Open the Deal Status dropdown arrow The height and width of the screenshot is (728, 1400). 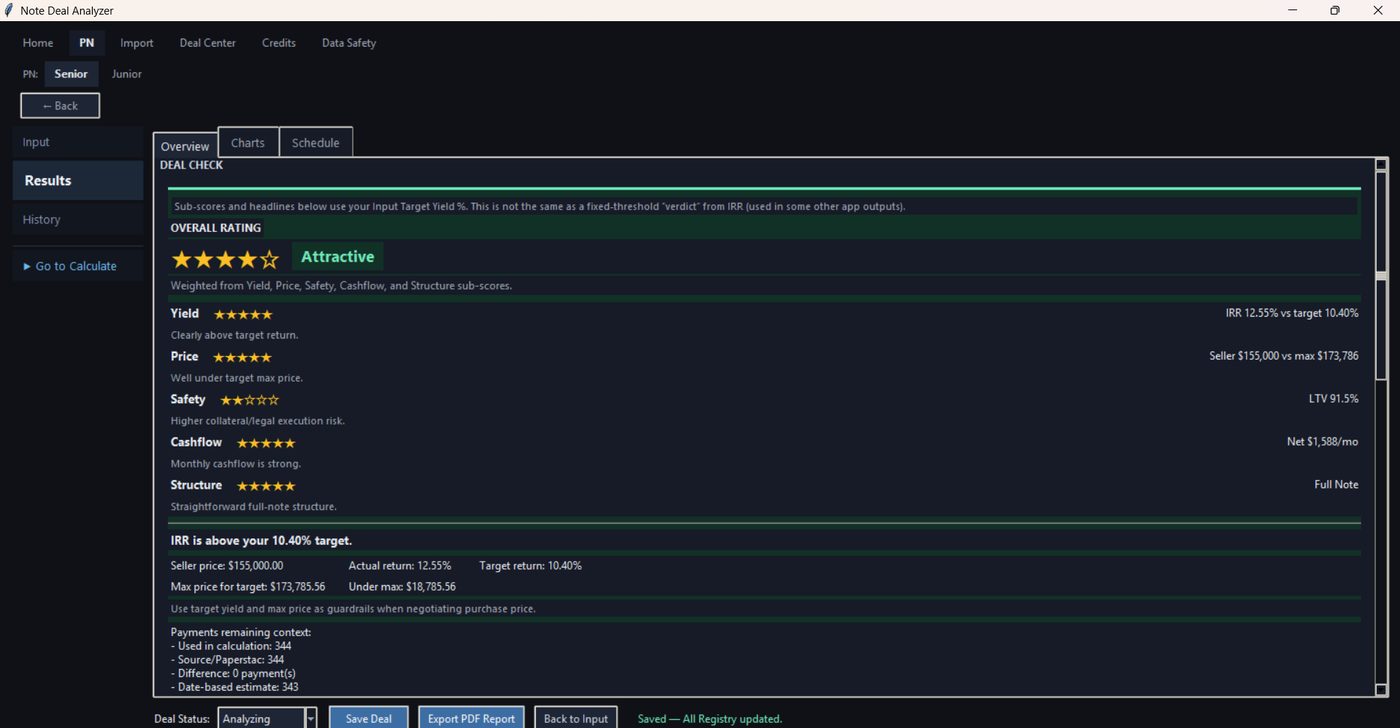tap(311, 718)
